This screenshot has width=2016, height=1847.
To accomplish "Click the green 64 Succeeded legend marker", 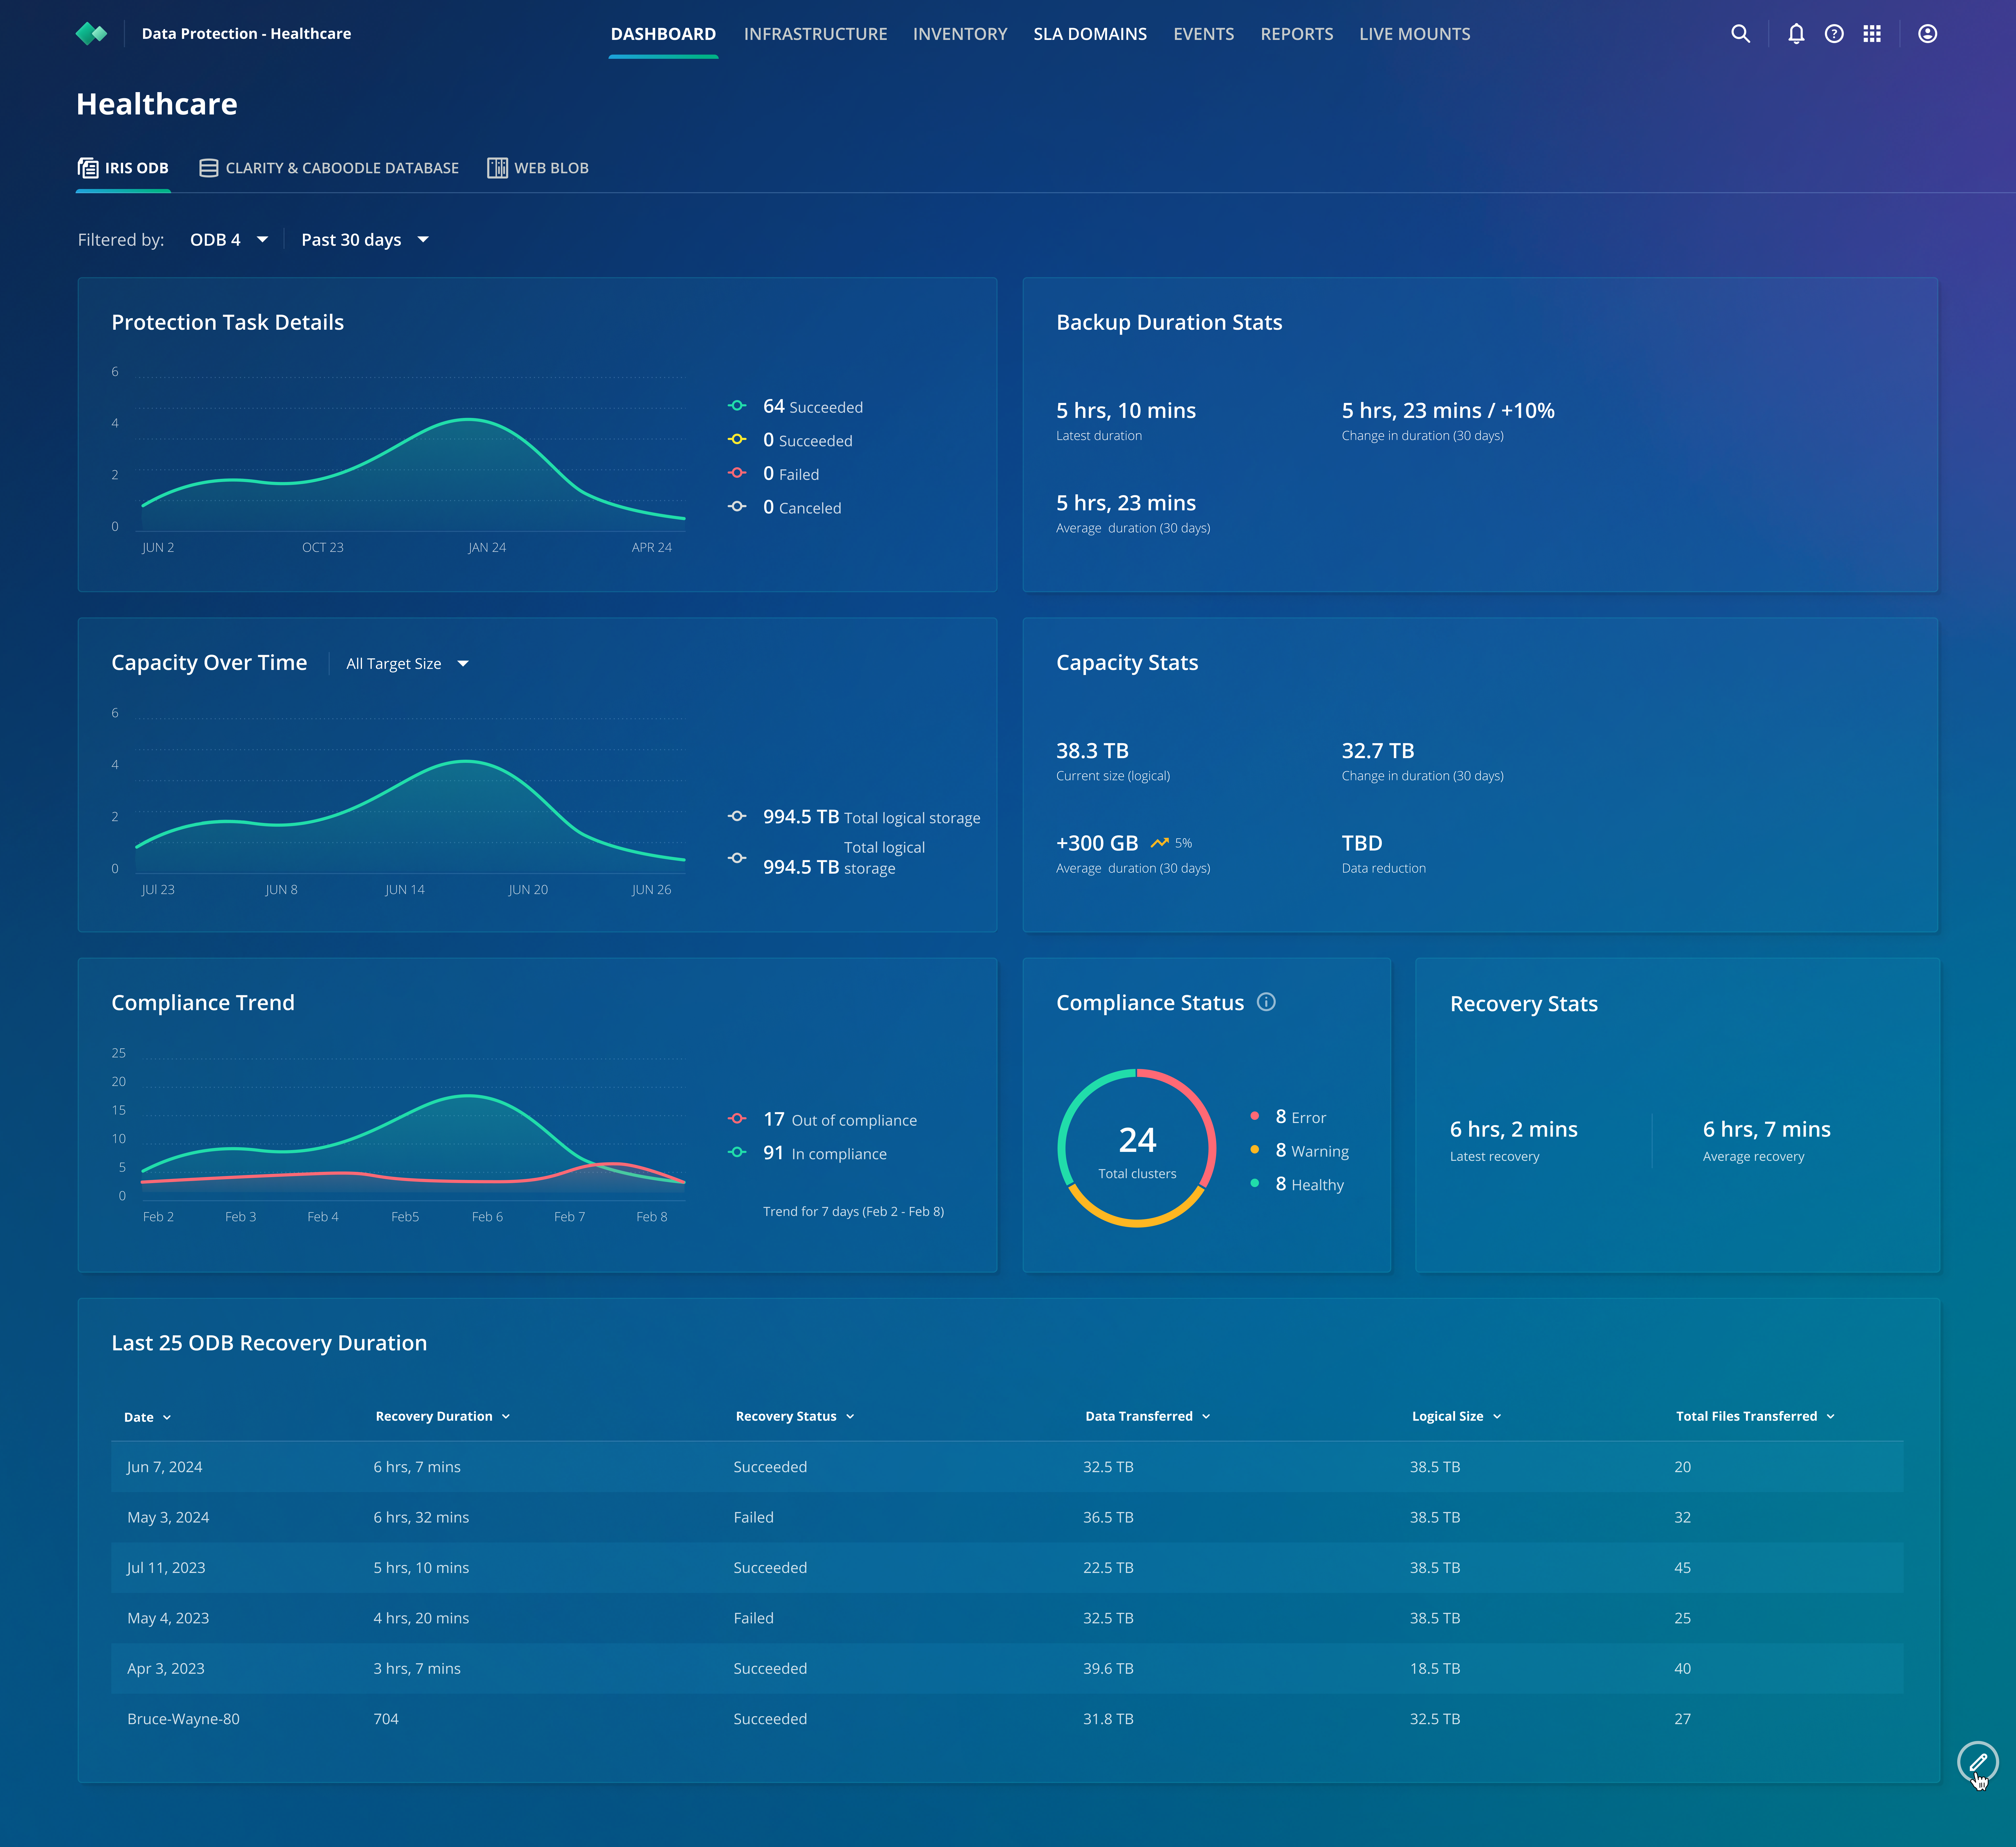I will (x=737, y=406).
